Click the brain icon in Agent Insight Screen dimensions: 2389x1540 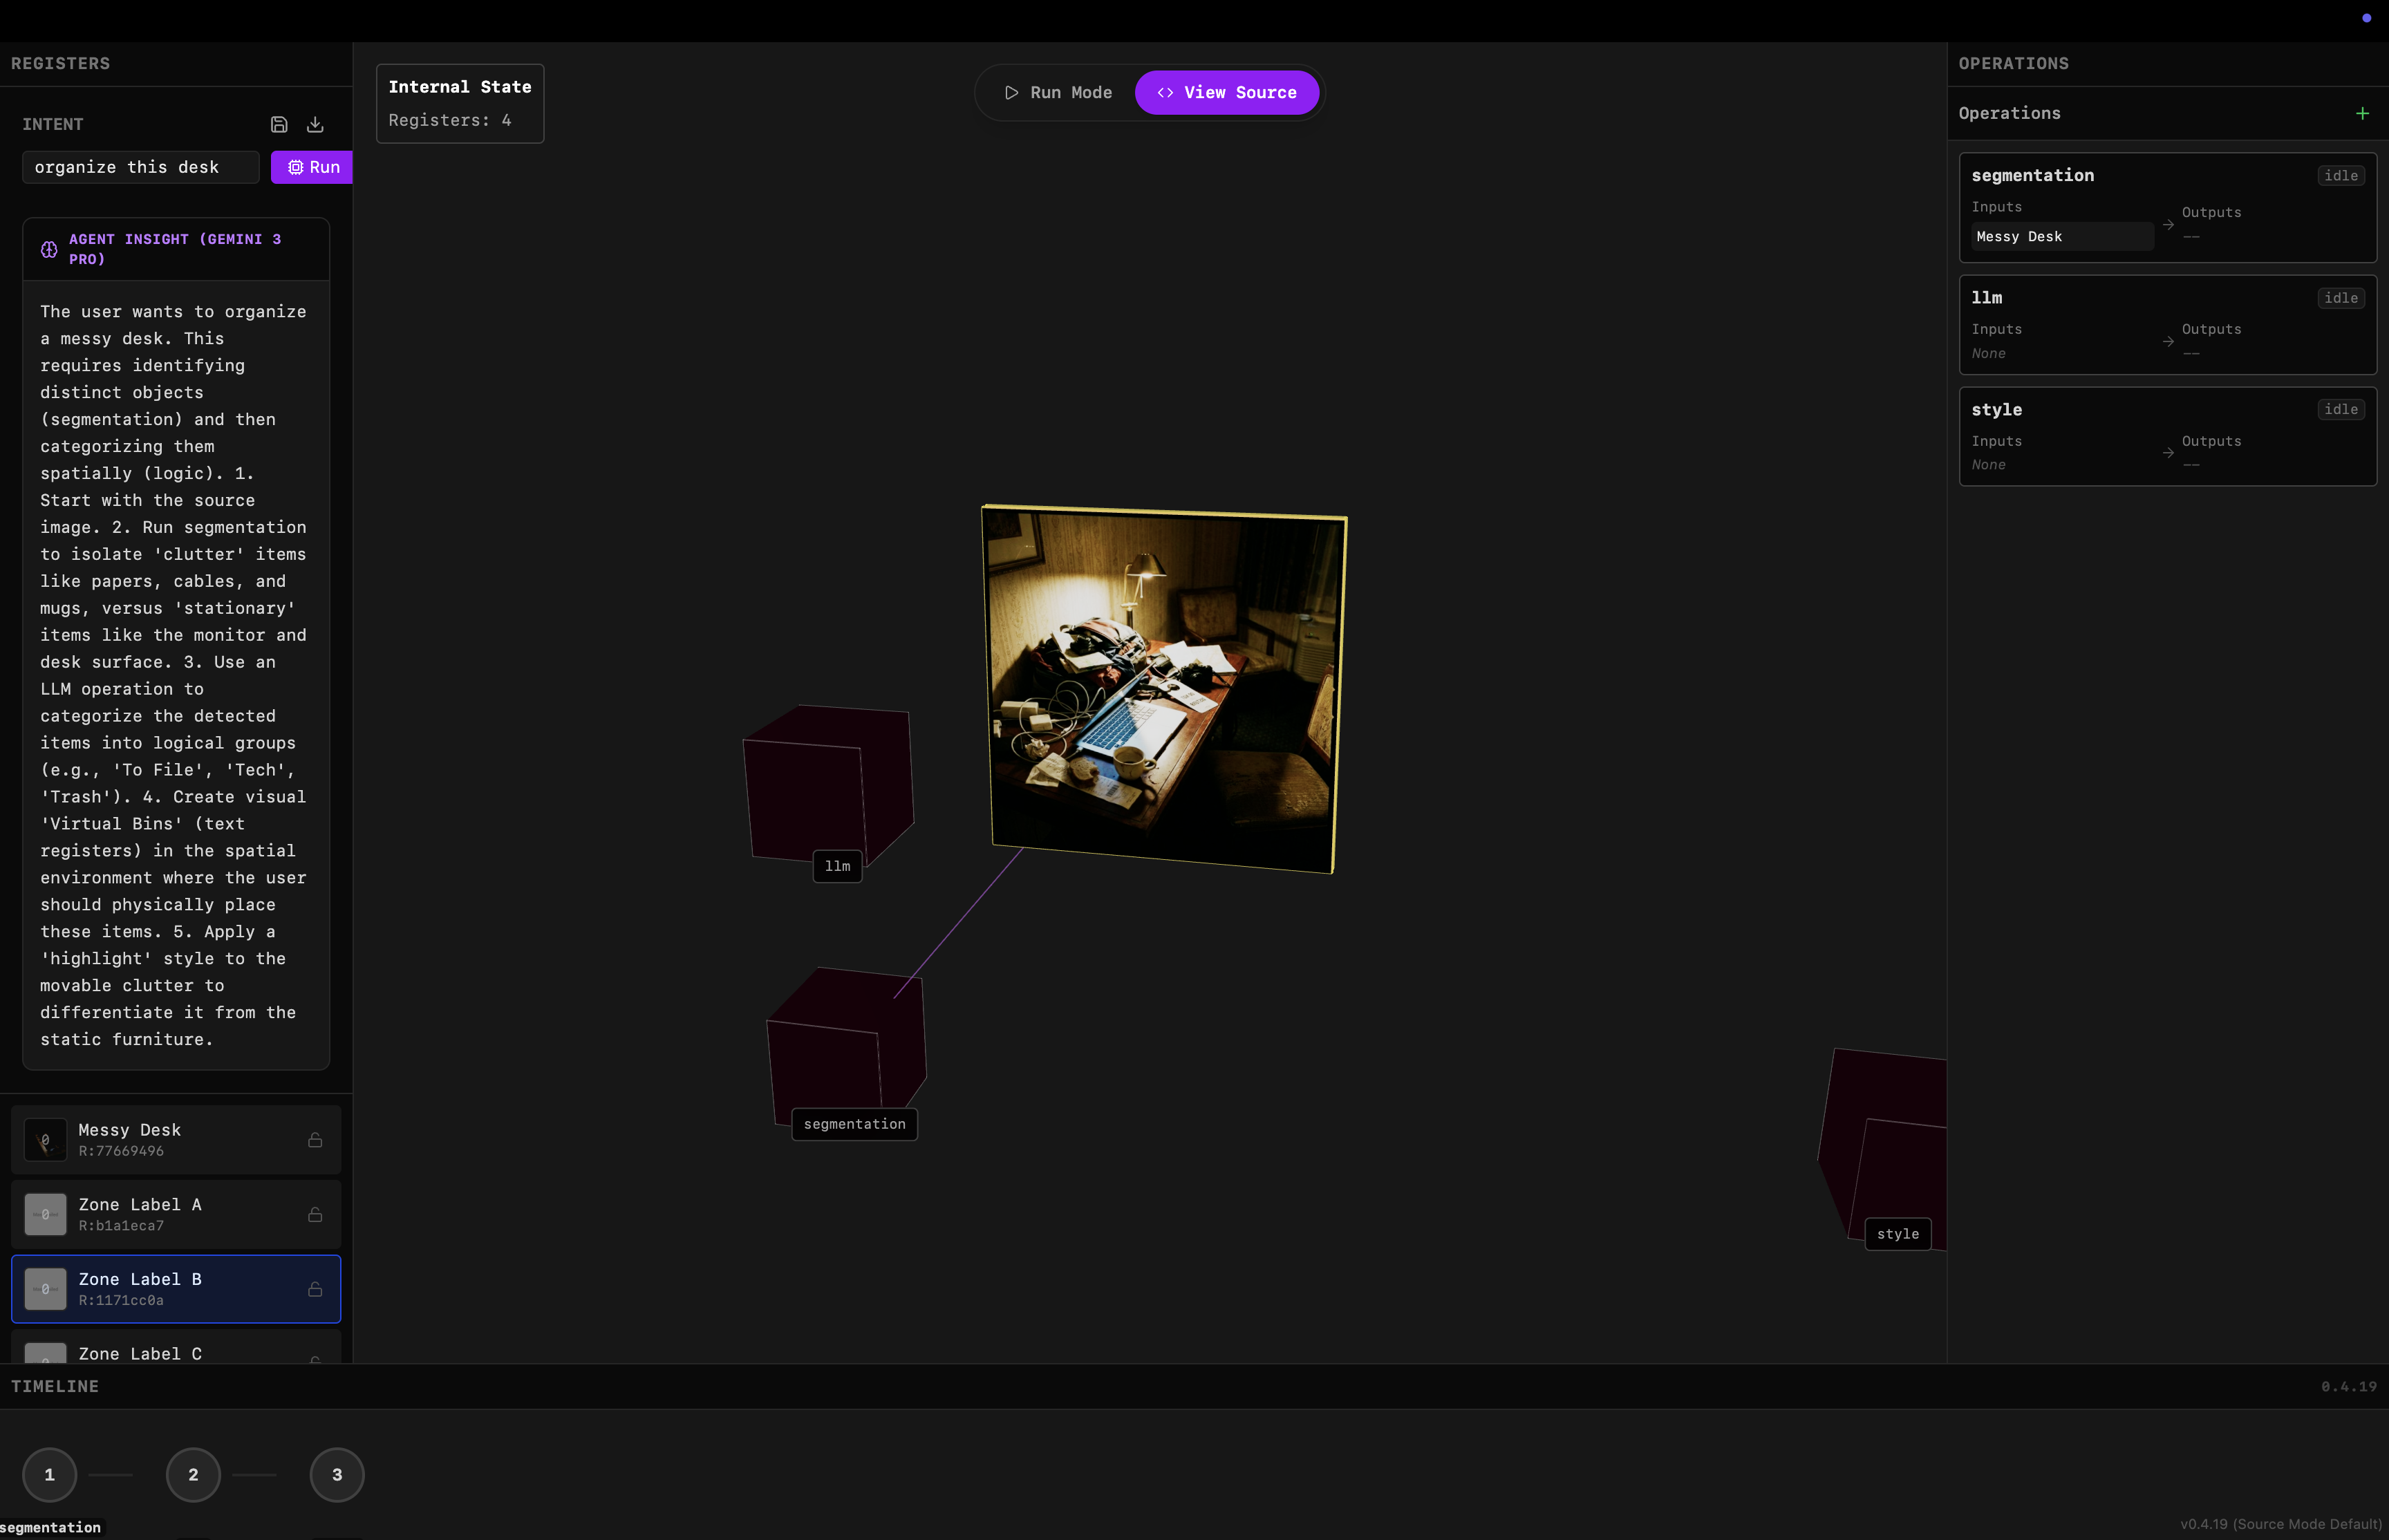[49, 249]
